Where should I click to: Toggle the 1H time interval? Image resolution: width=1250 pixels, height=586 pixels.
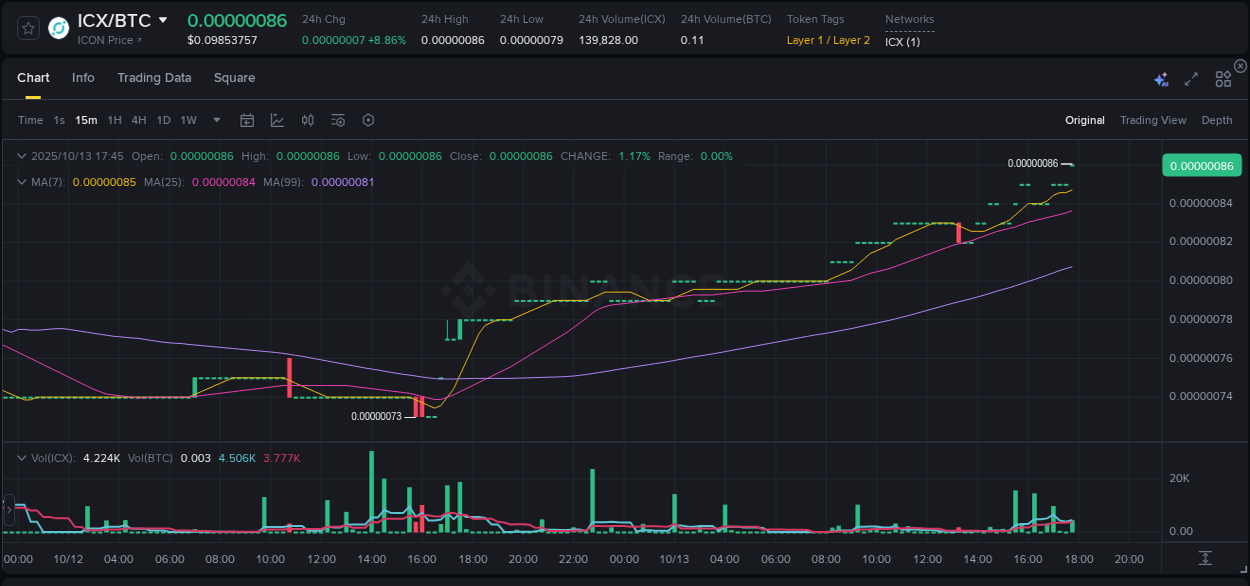114,120
